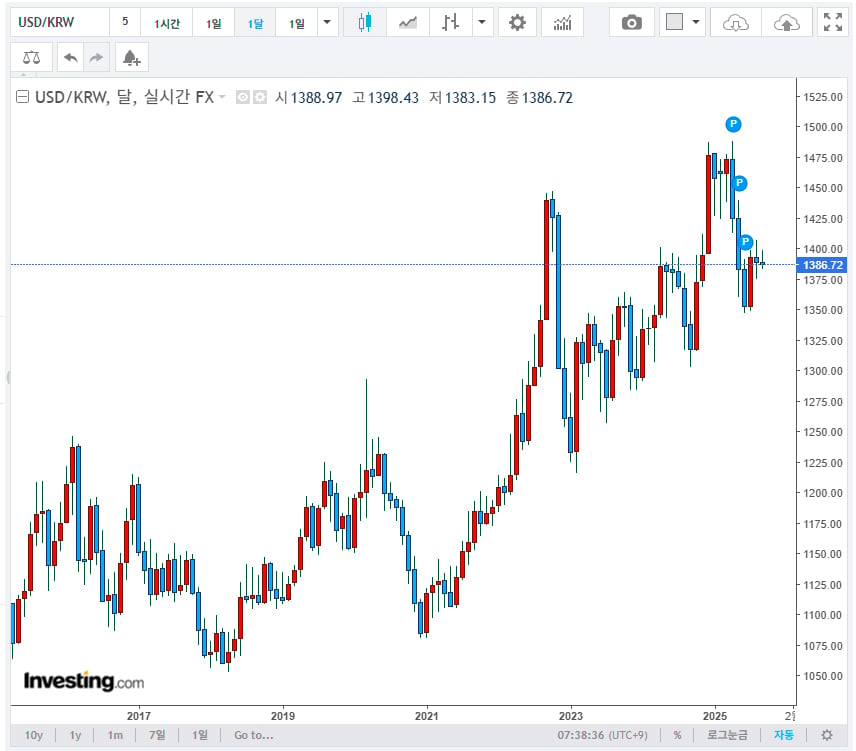Save chart using cloud upload icon
The image size is (856, 751).
tap(786, 22)
